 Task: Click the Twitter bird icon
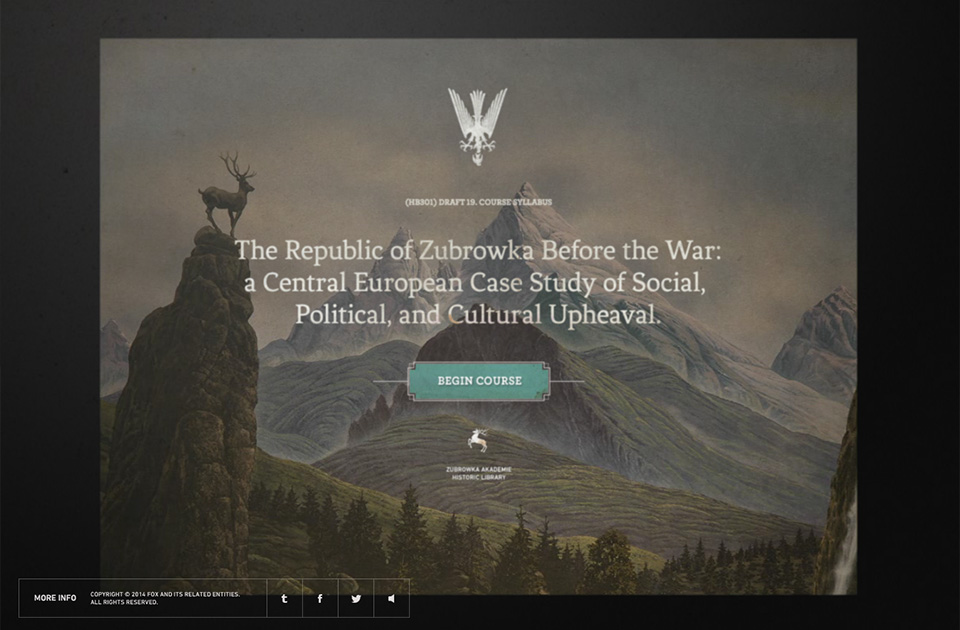pyautogui.click(x=356, y=598)
